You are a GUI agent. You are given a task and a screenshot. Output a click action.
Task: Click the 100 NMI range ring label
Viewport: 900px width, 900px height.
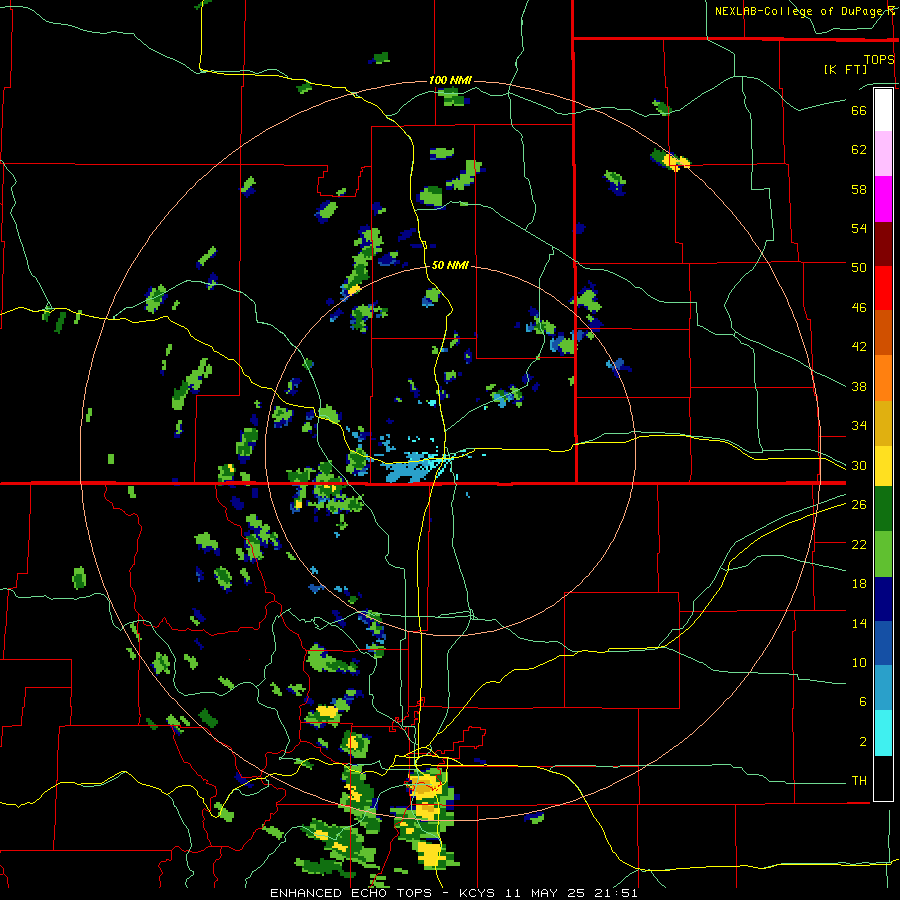(450, 80)
